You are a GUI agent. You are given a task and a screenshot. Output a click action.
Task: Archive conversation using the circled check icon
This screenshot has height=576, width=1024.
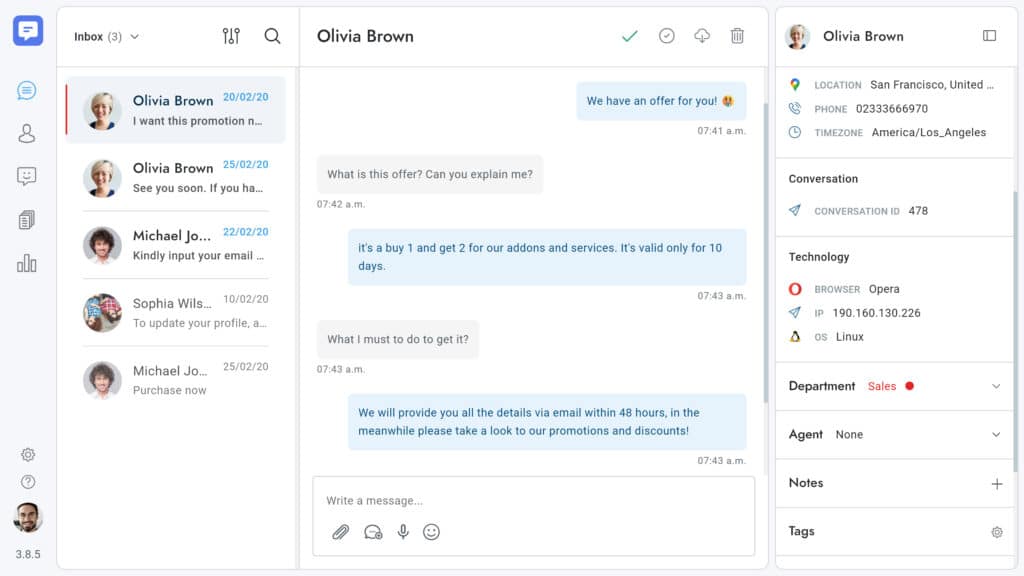pyautogui.click(x=666, y=36)
